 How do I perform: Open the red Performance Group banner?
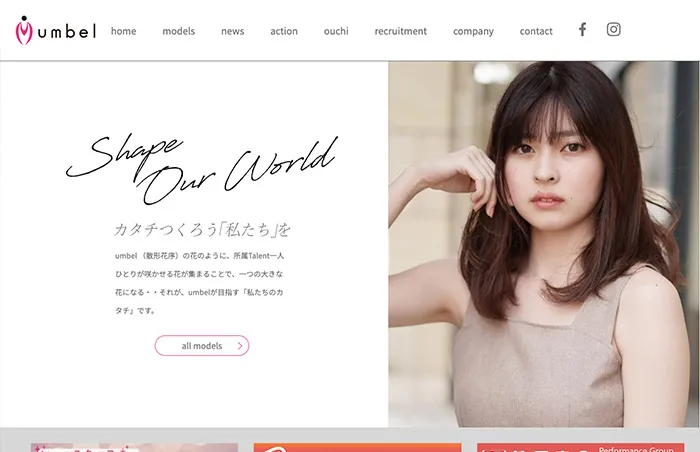click(x=580, y=447)
